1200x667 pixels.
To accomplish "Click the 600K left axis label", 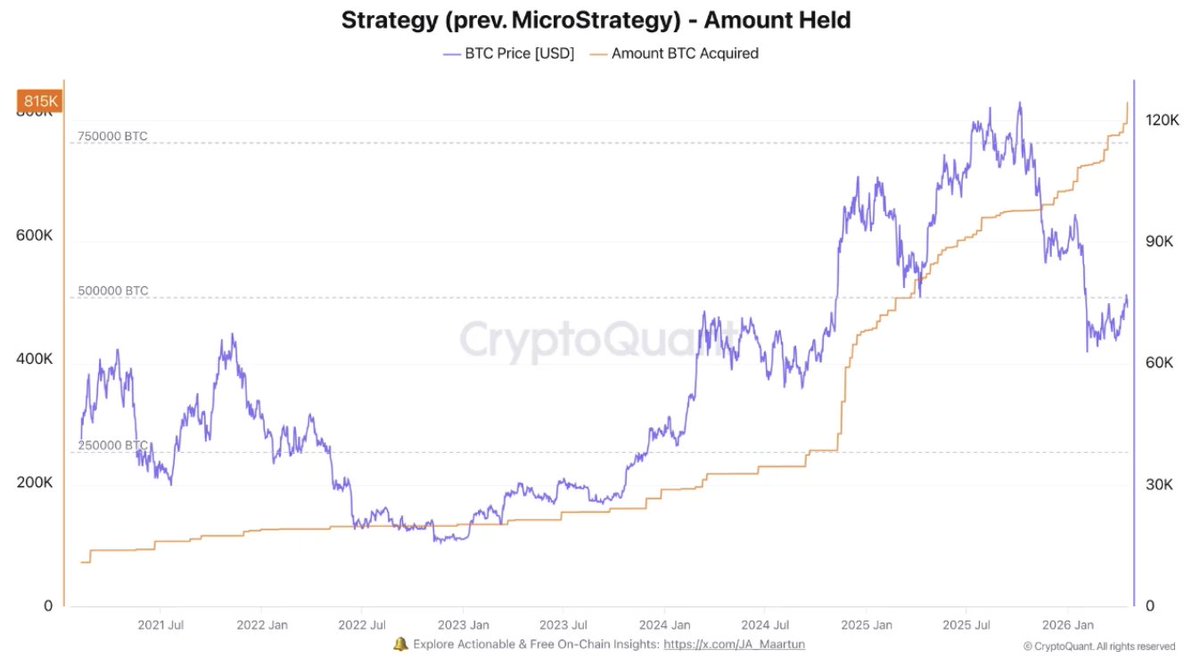I will pyautogui.click(x=34, y=236).
